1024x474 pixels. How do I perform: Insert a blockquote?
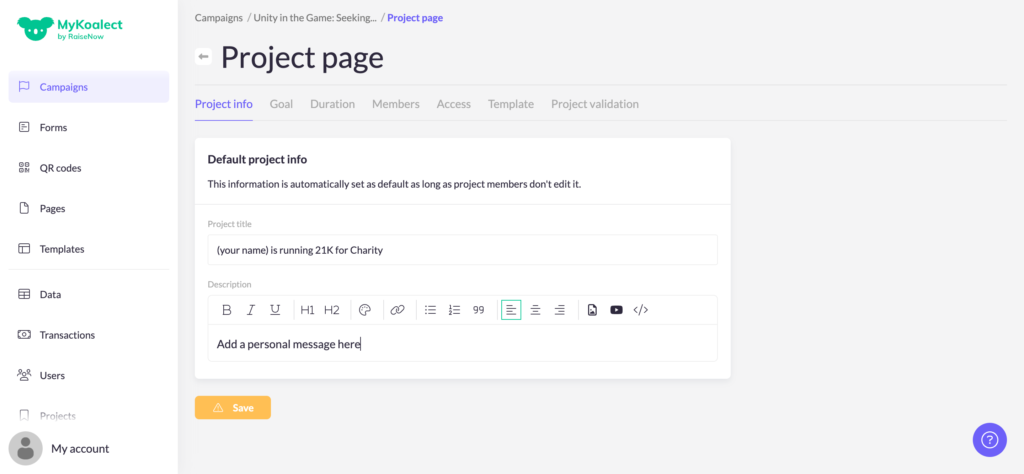[x=478, y=310]
